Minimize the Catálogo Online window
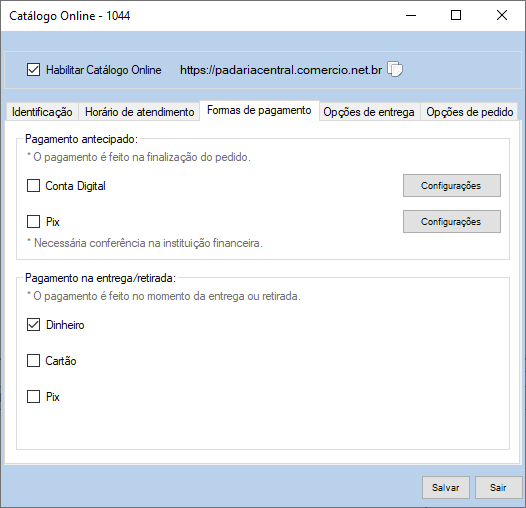Viewport: 526px width, 508px height. (411, 15)
